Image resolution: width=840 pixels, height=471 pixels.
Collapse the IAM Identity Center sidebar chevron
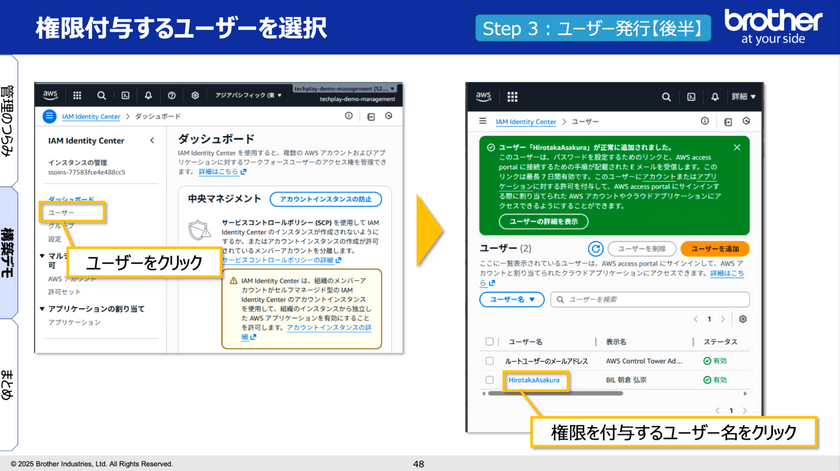pyautogui.click(x=152, y=141)
